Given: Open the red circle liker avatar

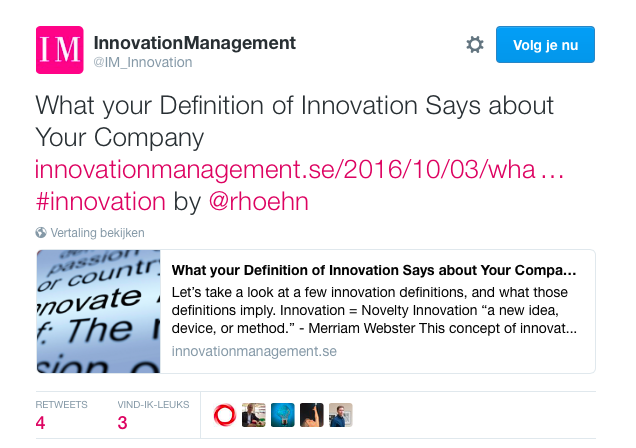Looking at the screenshot, I should click(x=225, y=415).
